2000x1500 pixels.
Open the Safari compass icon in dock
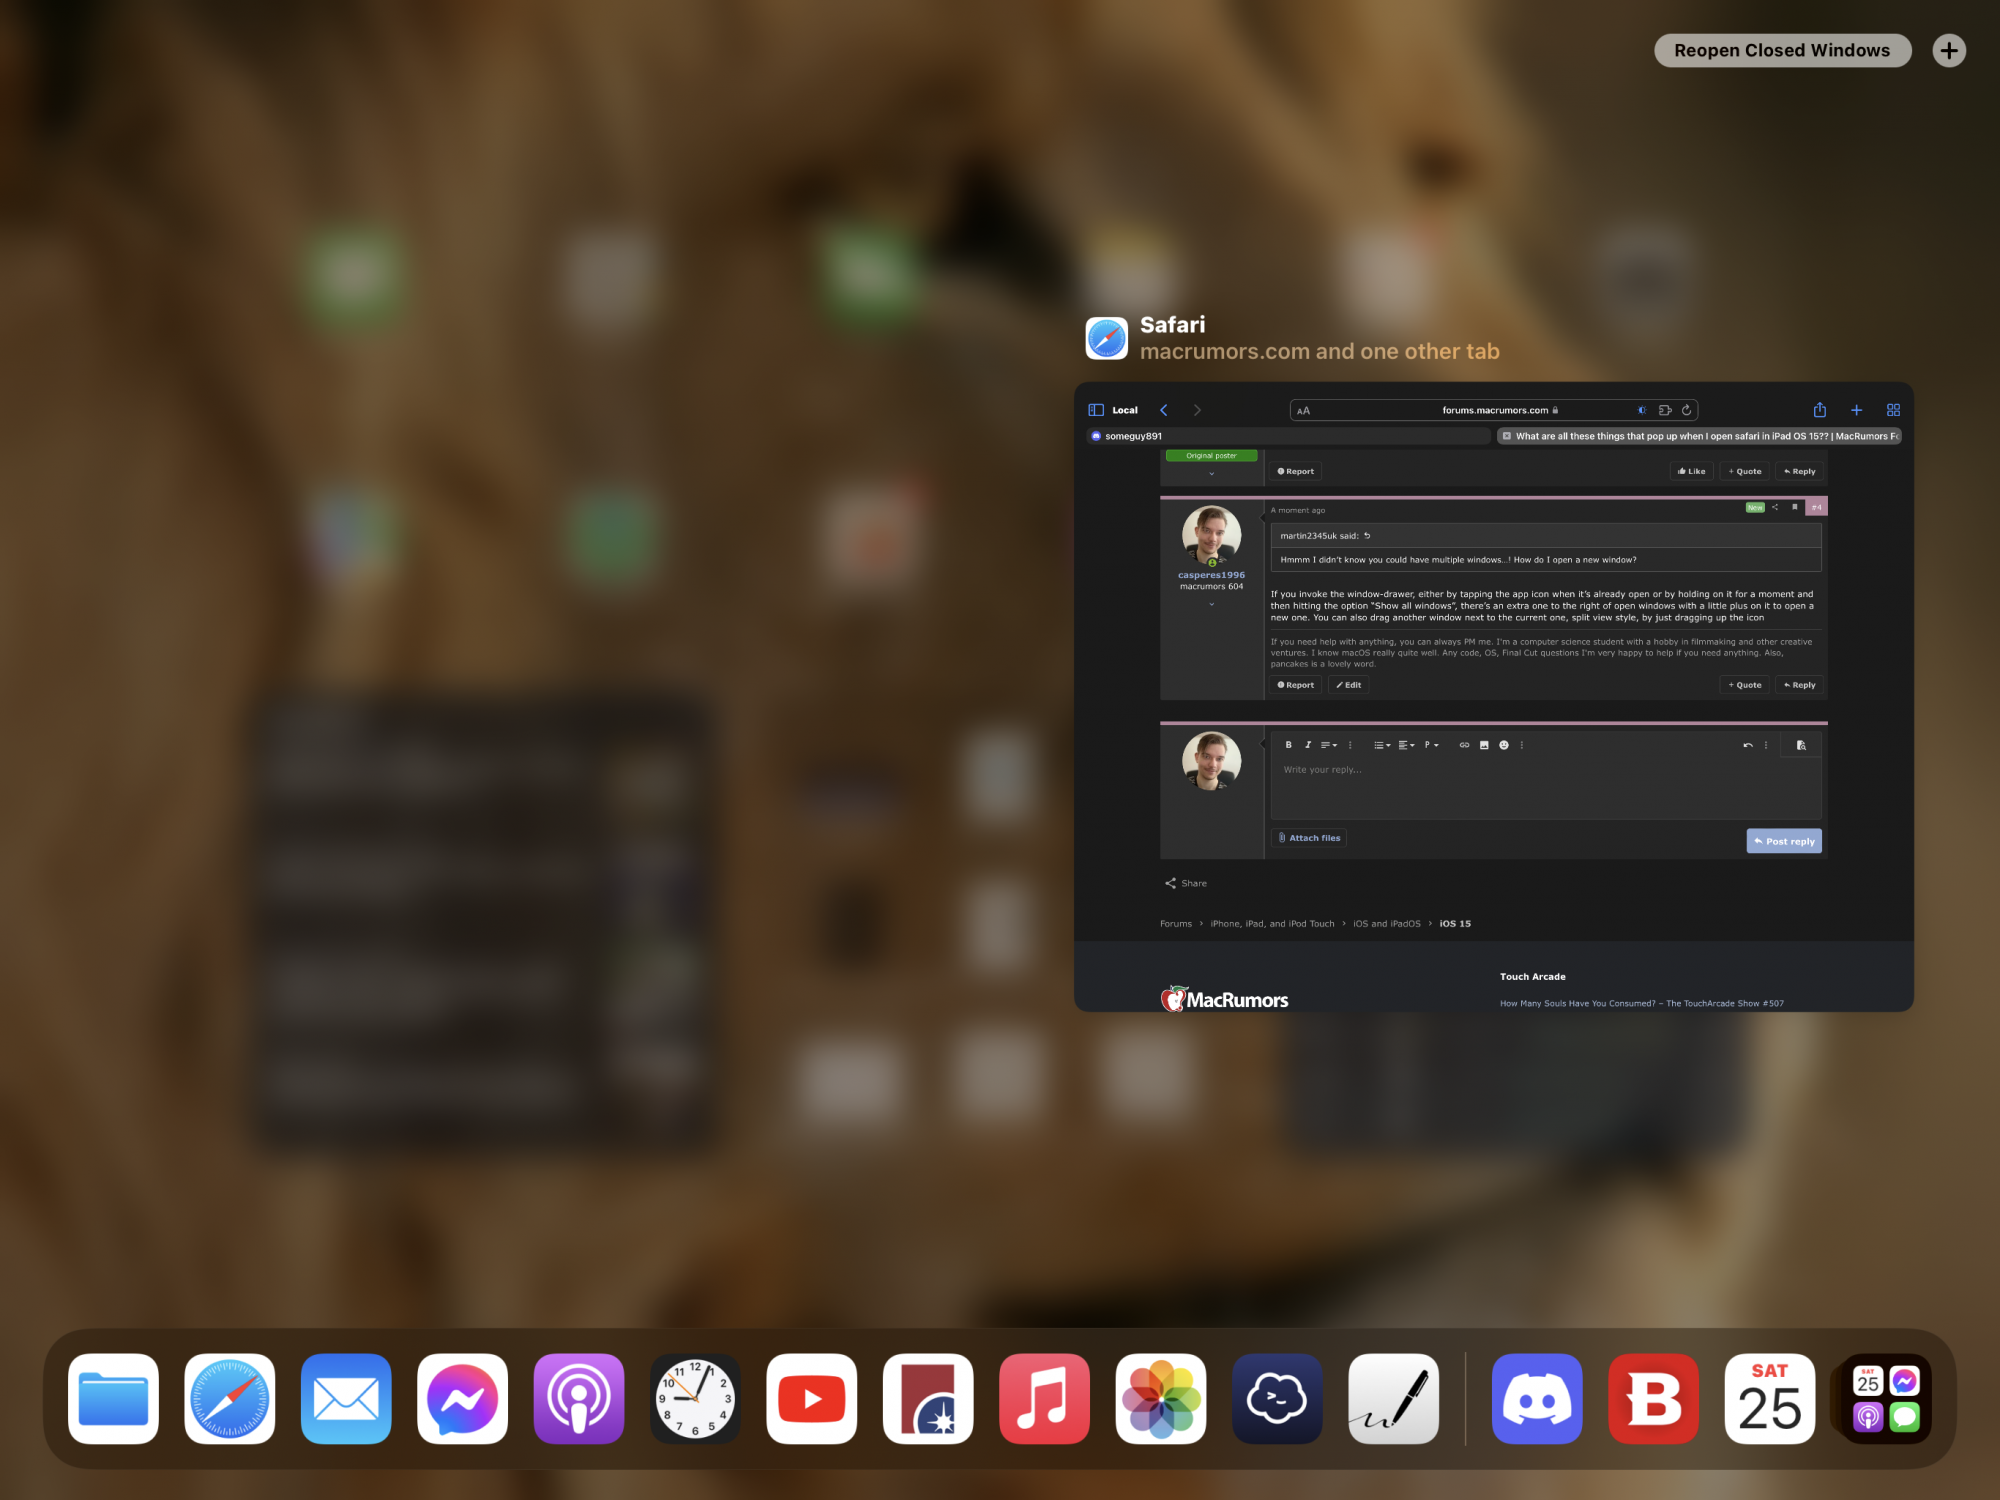click(x=230, y=1398)
